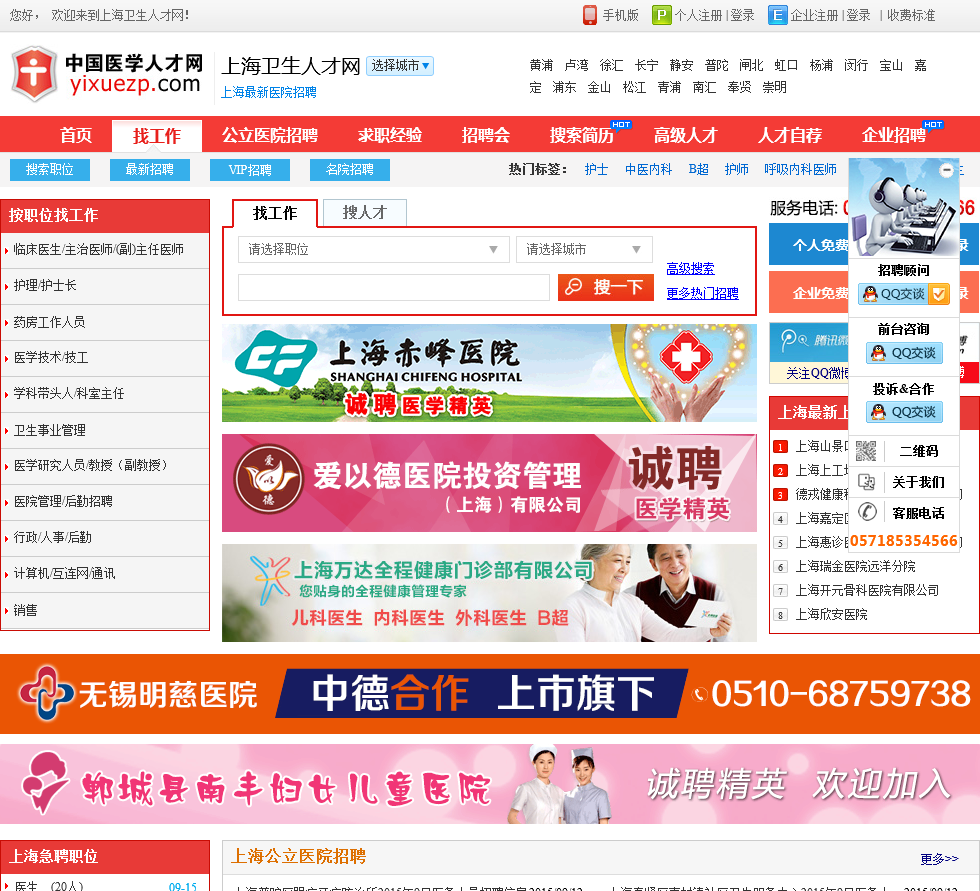Open 上海瑞金医院远洋分院 listing
This screenshot has height=891, width=980.
pyautogui.click(x=855, y=566)
